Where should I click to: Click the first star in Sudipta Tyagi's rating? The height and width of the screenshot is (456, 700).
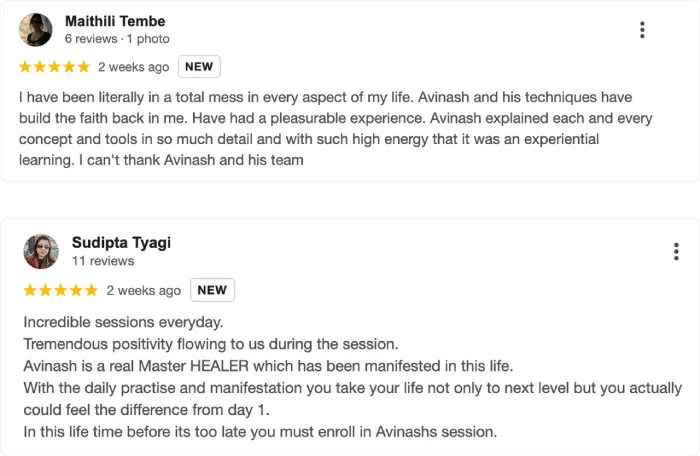pyautogui.click(x=31, y=290)
